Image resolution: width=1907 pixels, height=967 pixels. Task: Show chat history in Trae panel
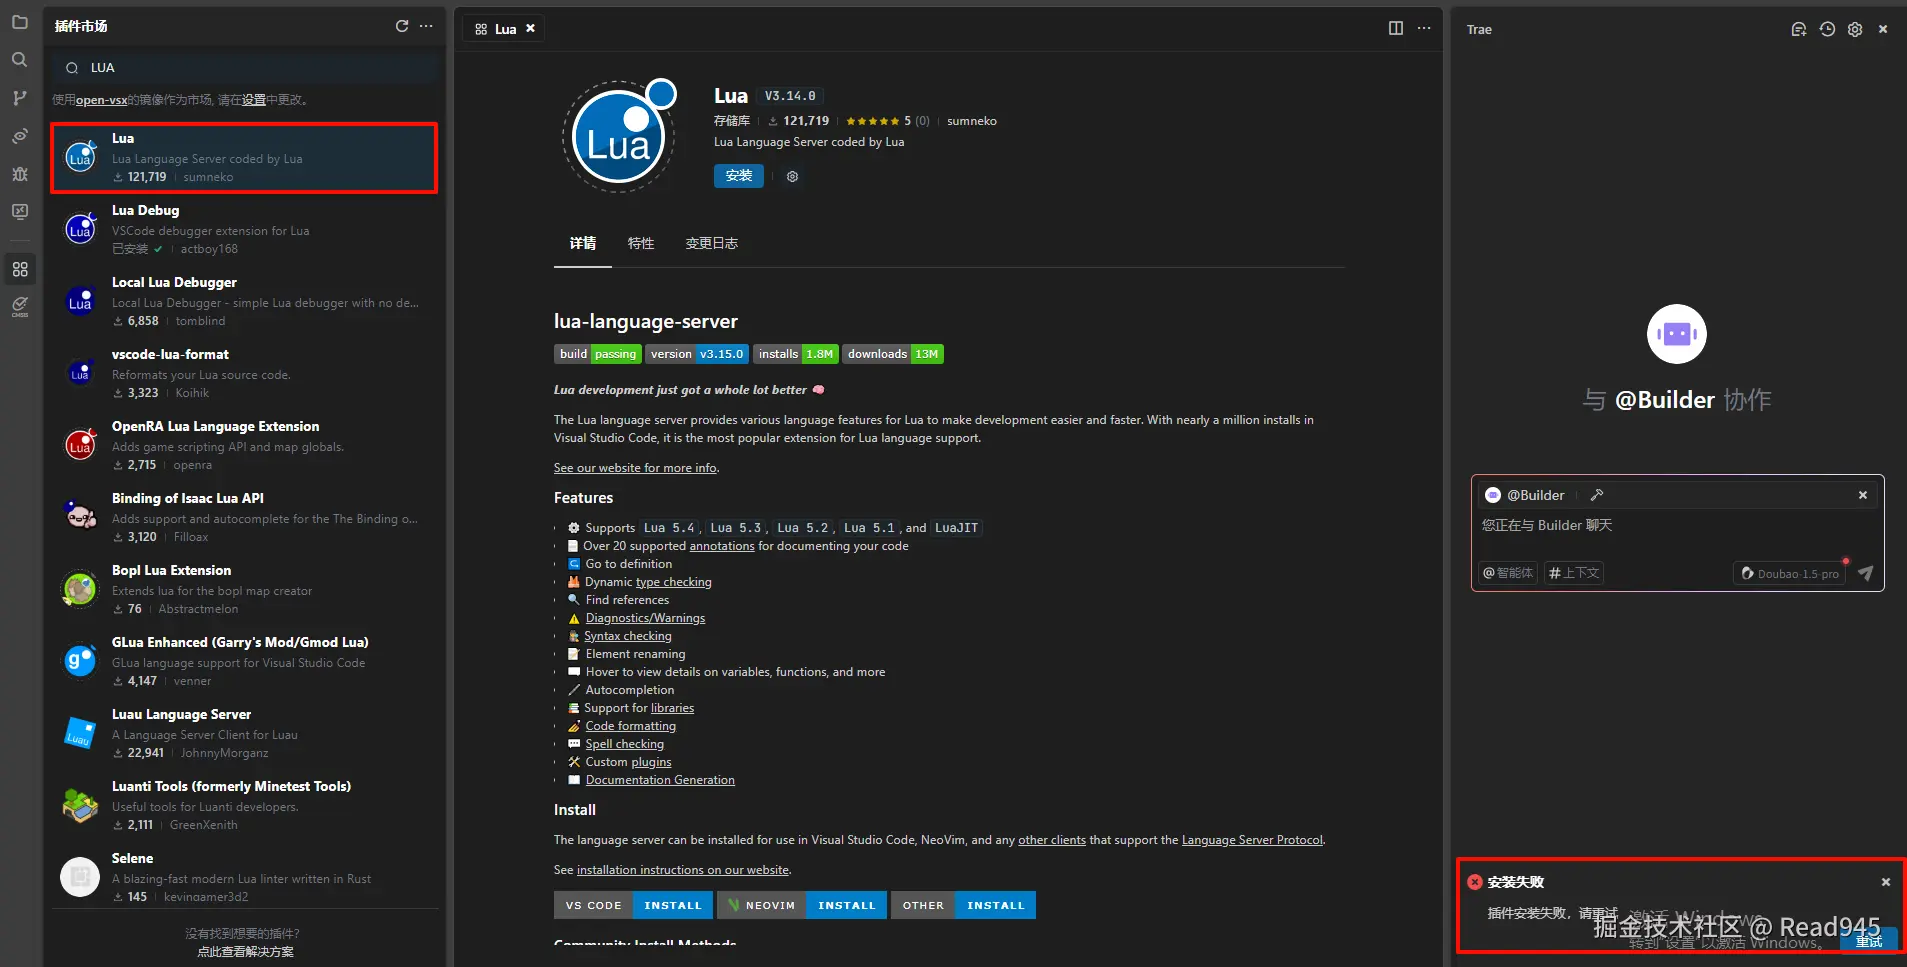pos(1827,30)
